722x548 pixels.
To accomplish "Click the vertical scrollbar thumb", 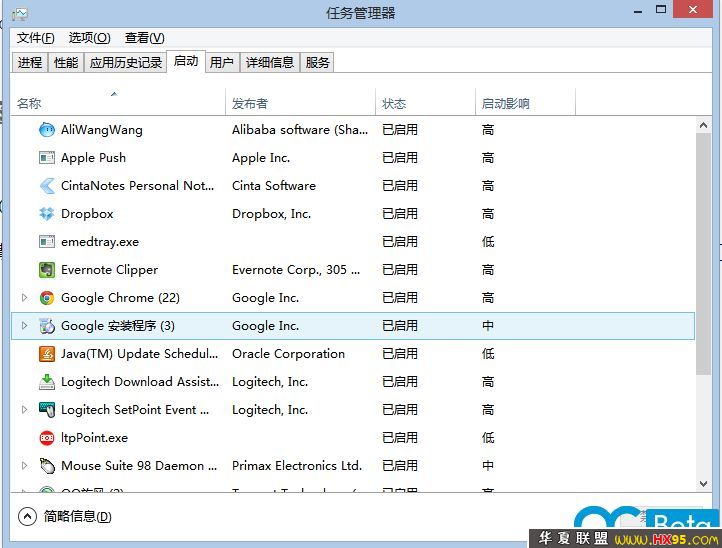I will 703,254.
